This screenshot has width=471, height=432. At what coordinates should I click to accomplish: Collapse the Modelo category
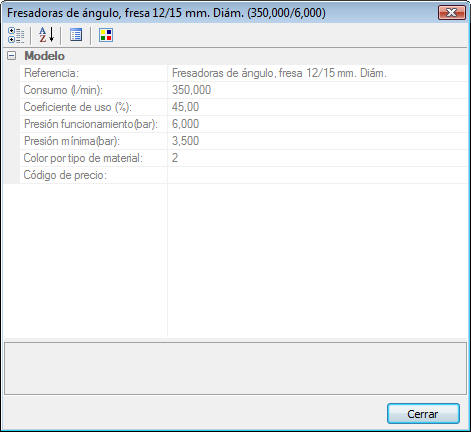click(11, 56)
